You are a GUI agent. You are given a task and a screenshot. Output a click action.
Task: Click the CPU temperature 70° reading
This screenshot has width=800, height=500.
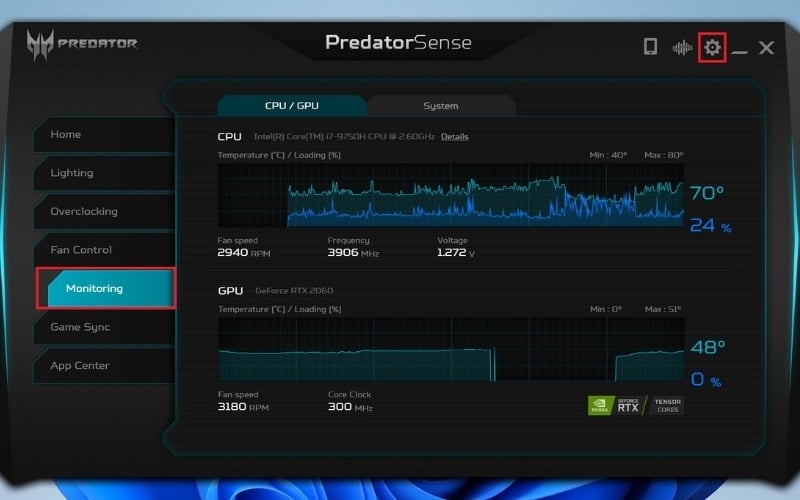click(x=707, y=193)
